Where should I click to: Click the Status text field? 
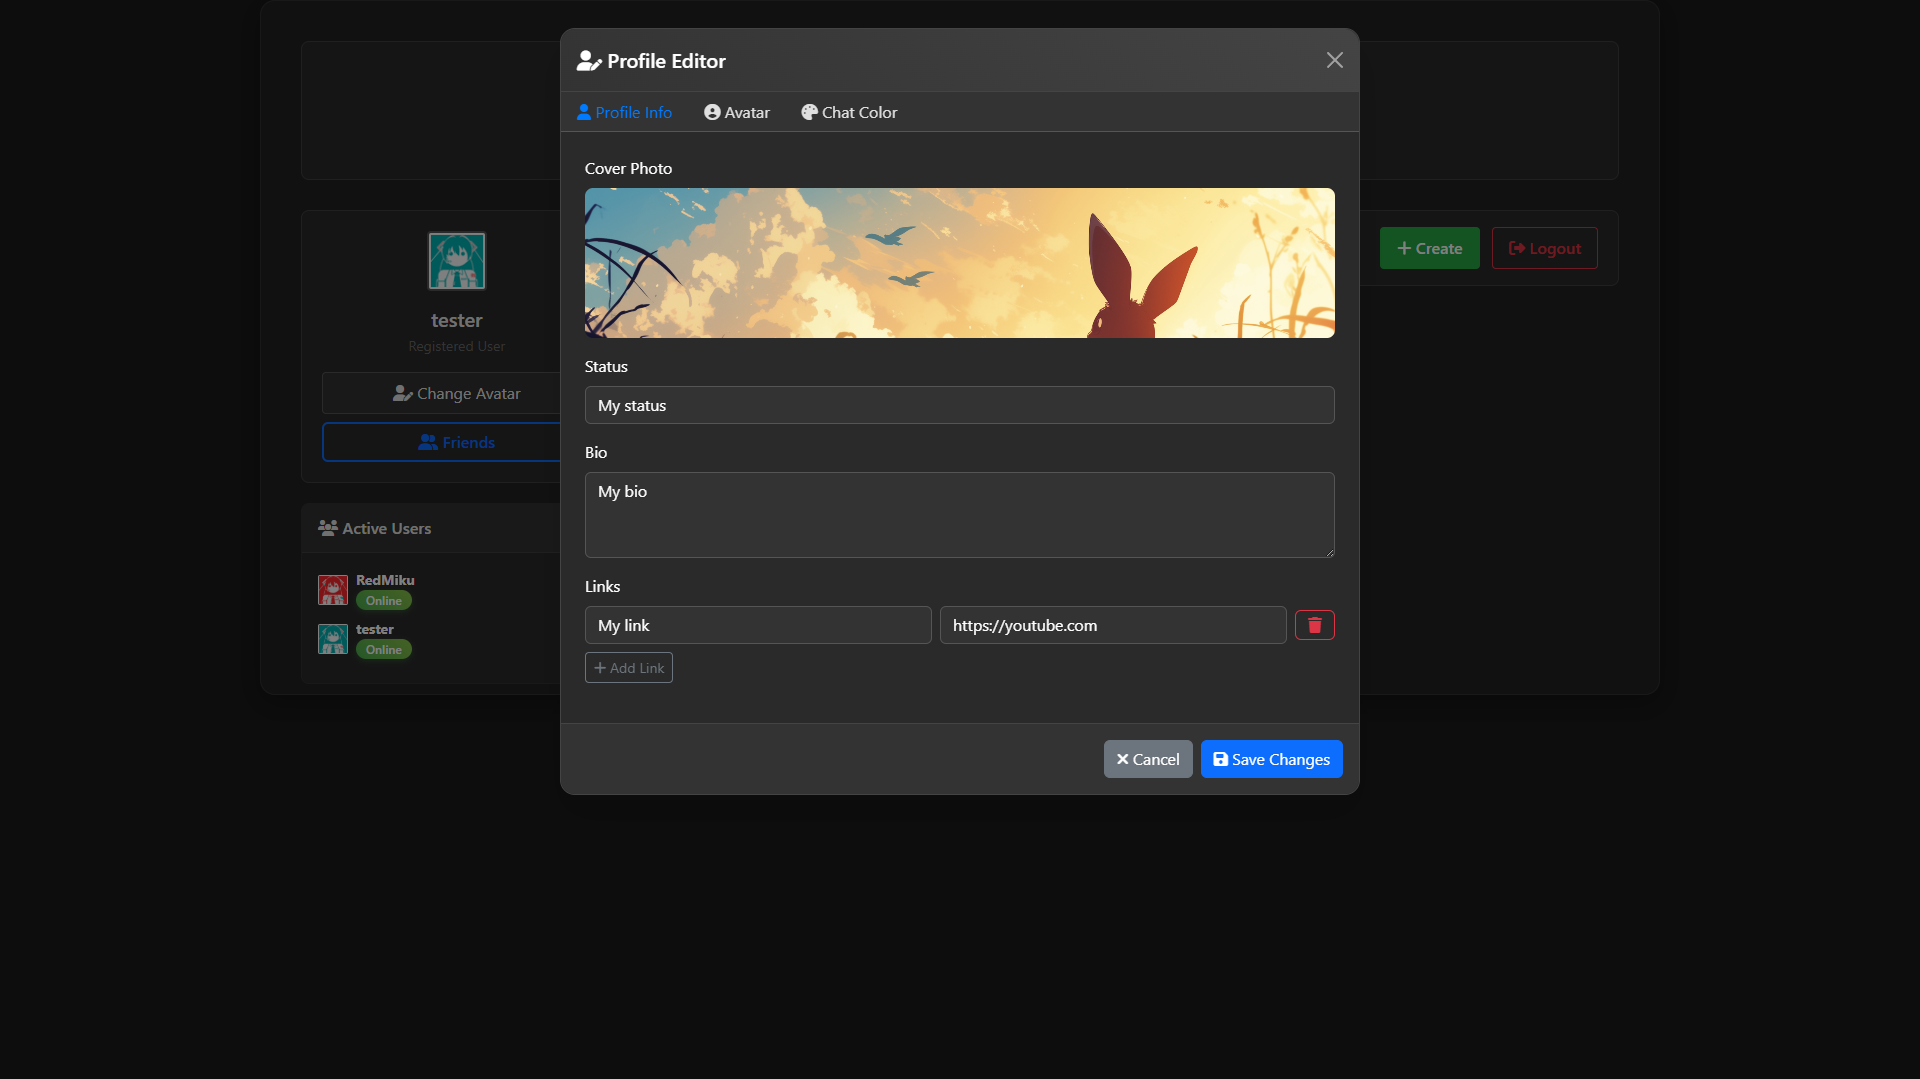pyautogui.click(x=959, y=405)
